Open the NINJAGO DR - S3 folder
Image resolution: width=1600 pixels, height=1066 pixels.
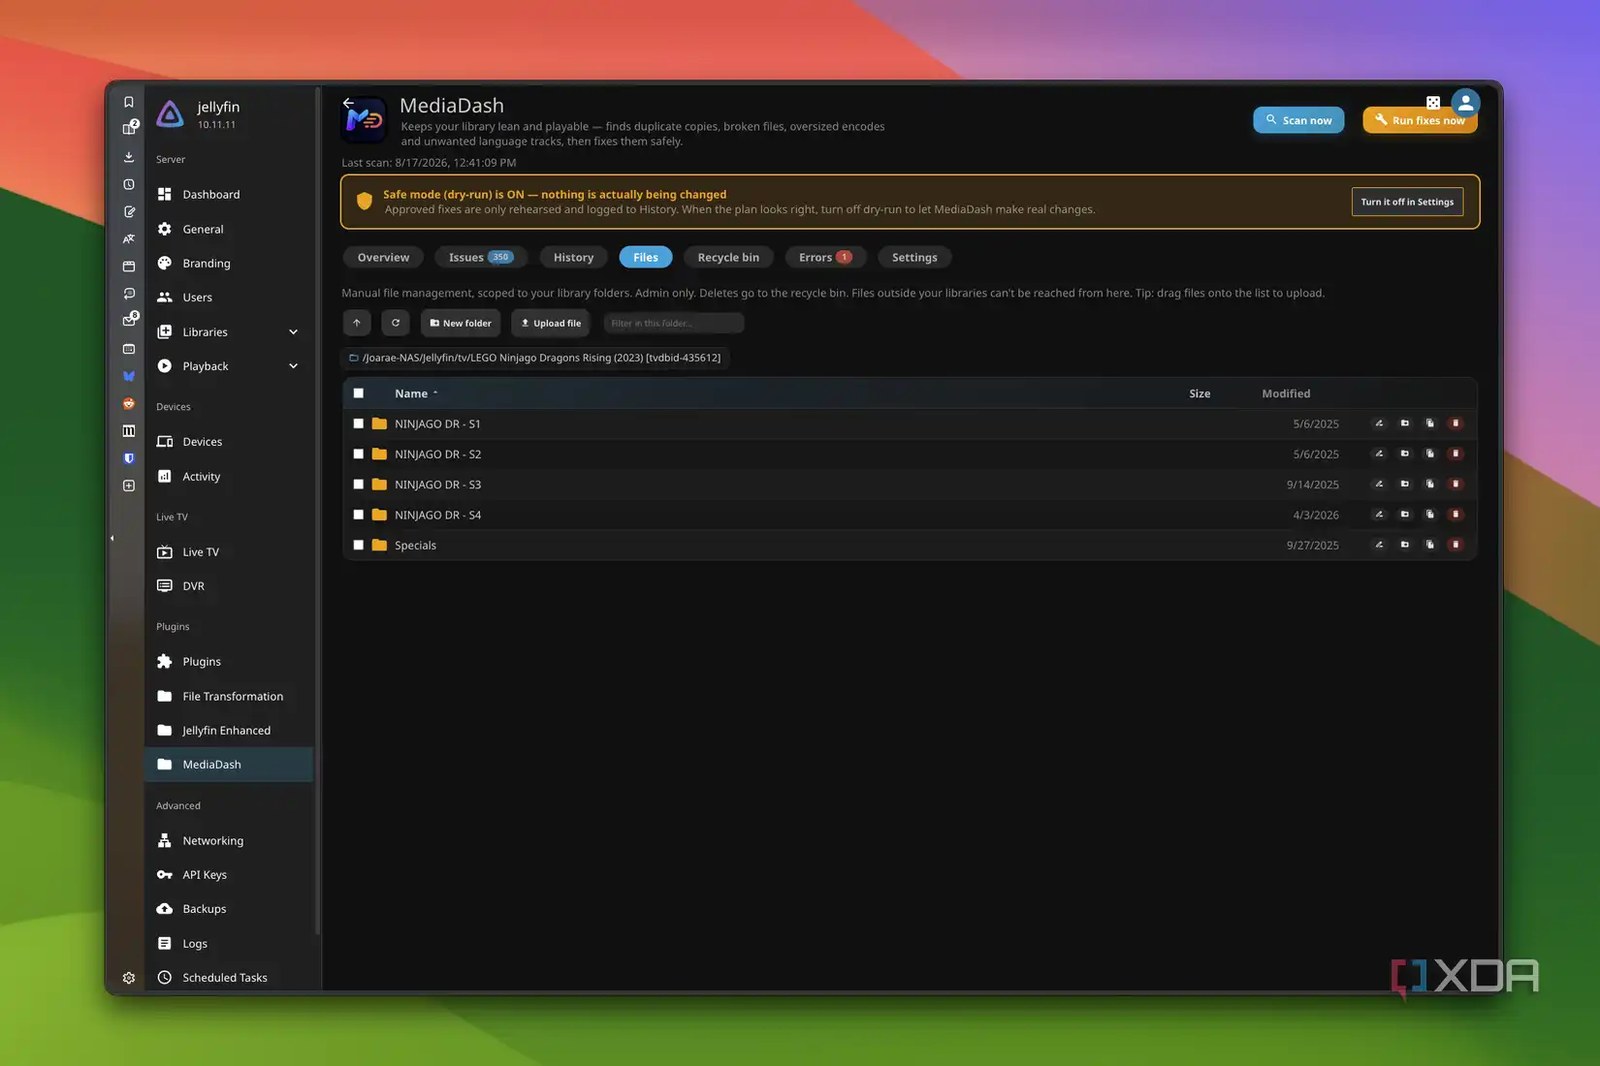(909, 484)
